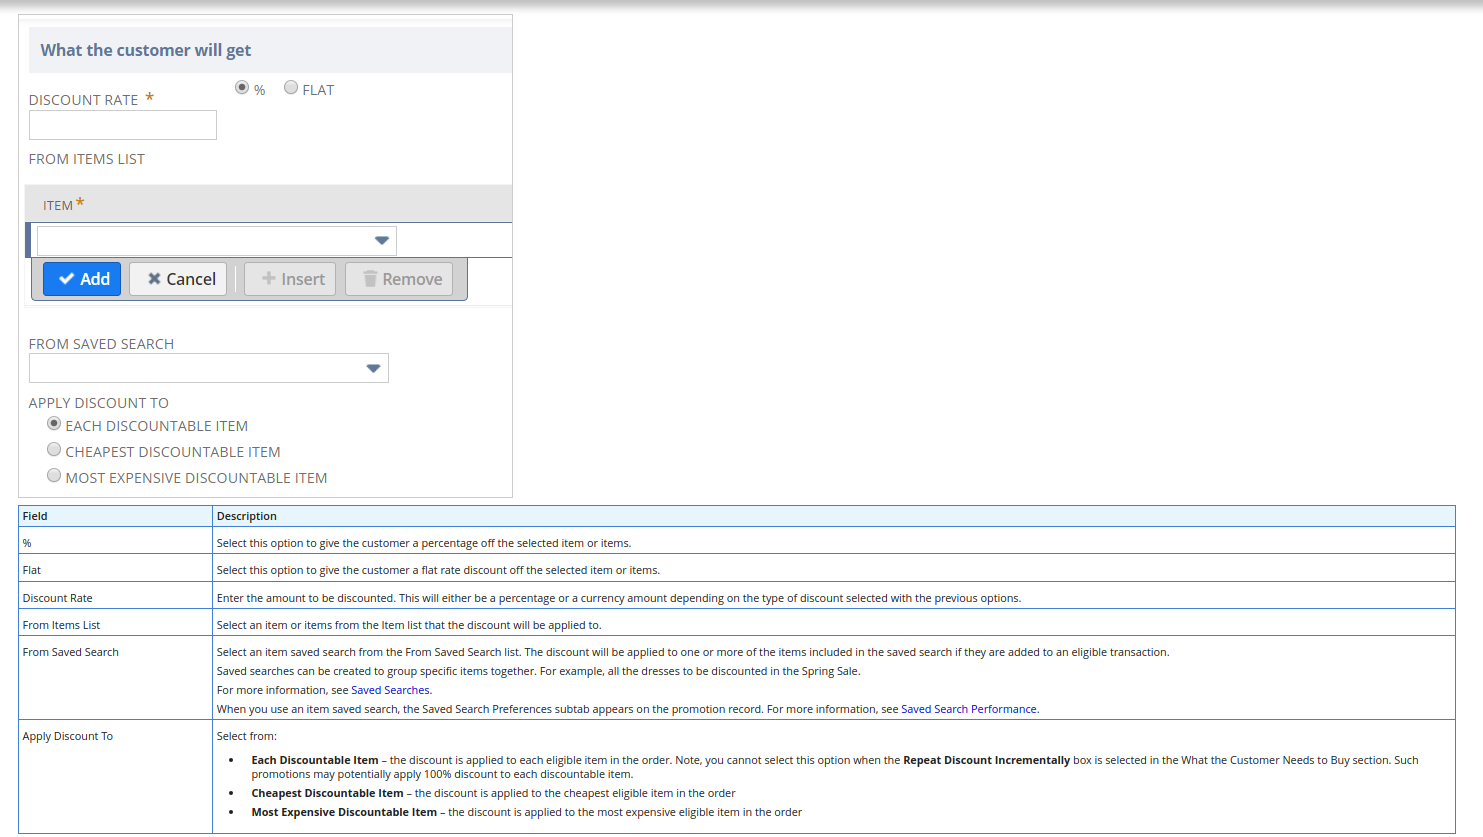Screen dimensions: 1483x837
Task: Choose Cheapest Discountable Item radio option
Action: (x=54, y=450)
